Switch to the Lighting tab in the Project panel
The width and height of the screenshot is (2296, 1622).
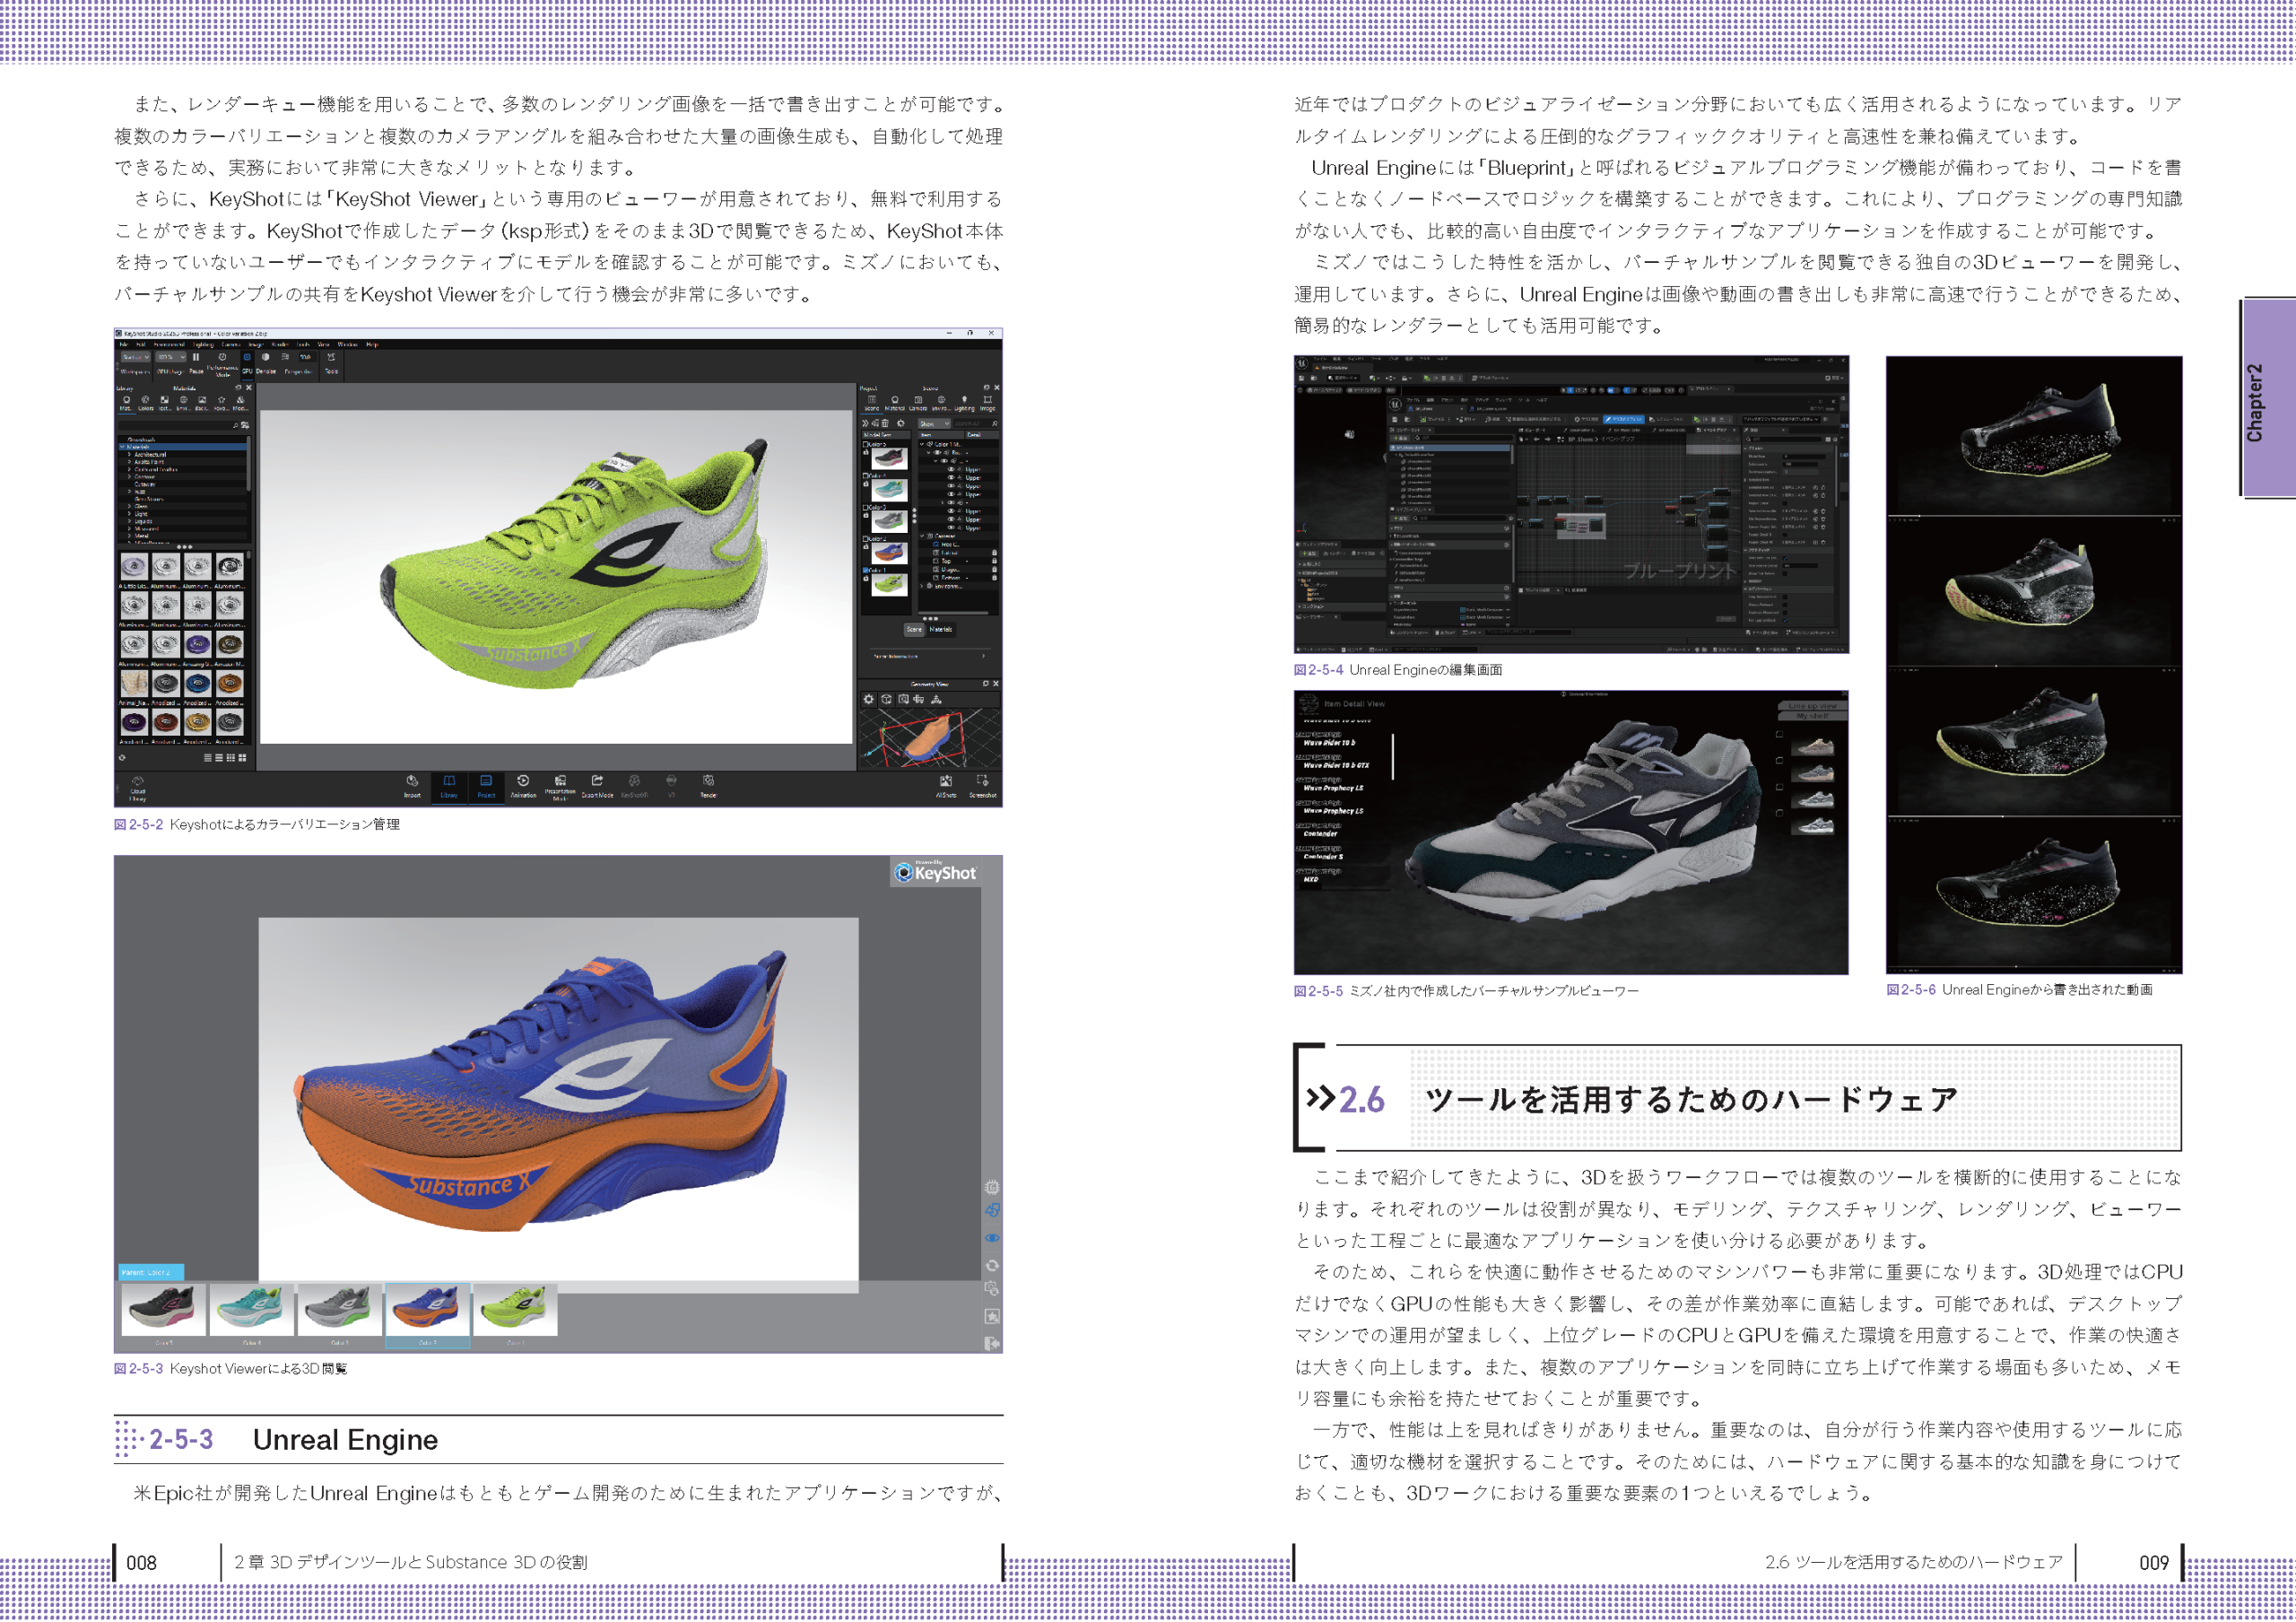pyautogui.click(x=964, y=403)
